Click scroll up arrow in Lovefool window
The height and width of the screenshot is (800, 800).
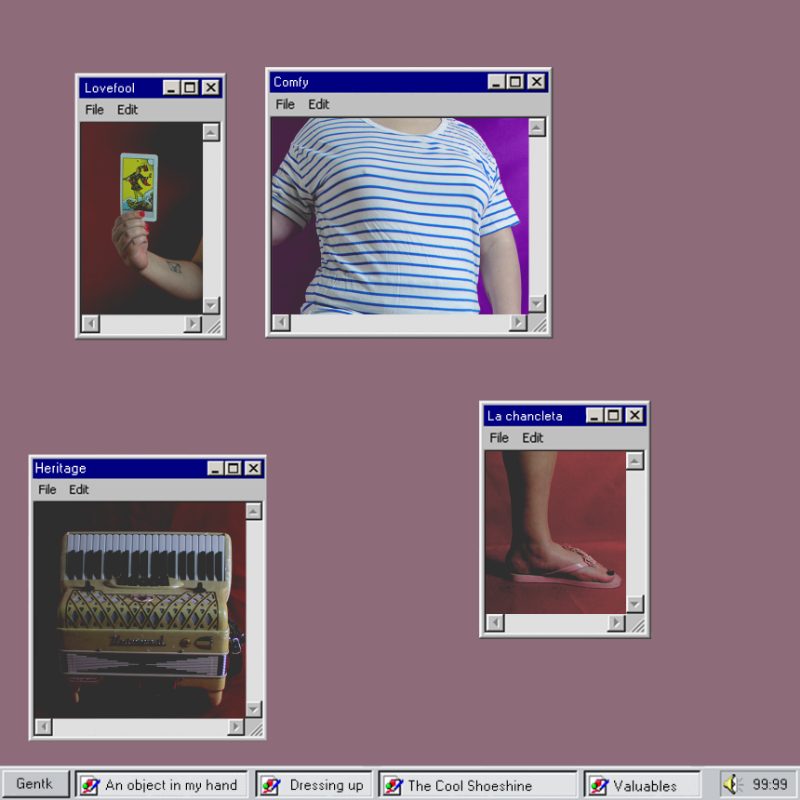pyautogui.click(x=211, y=132)
